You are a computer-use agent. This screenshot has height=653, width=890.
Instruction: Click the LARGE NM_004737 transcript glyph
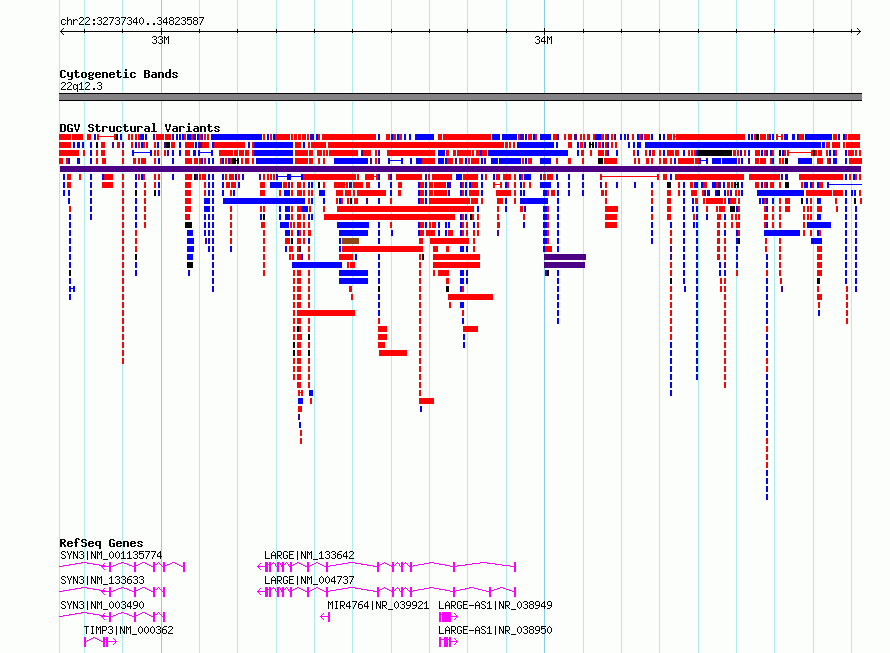coord(387,592)
